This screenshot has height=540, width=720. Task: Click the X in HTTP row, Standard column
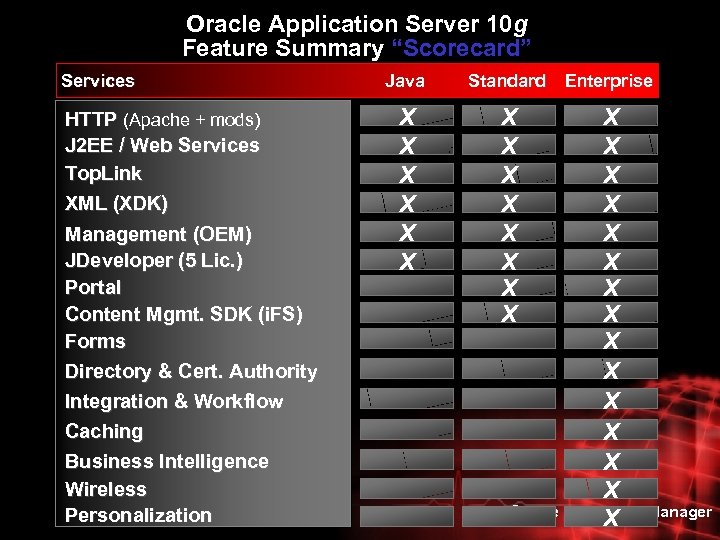point(509,116)
